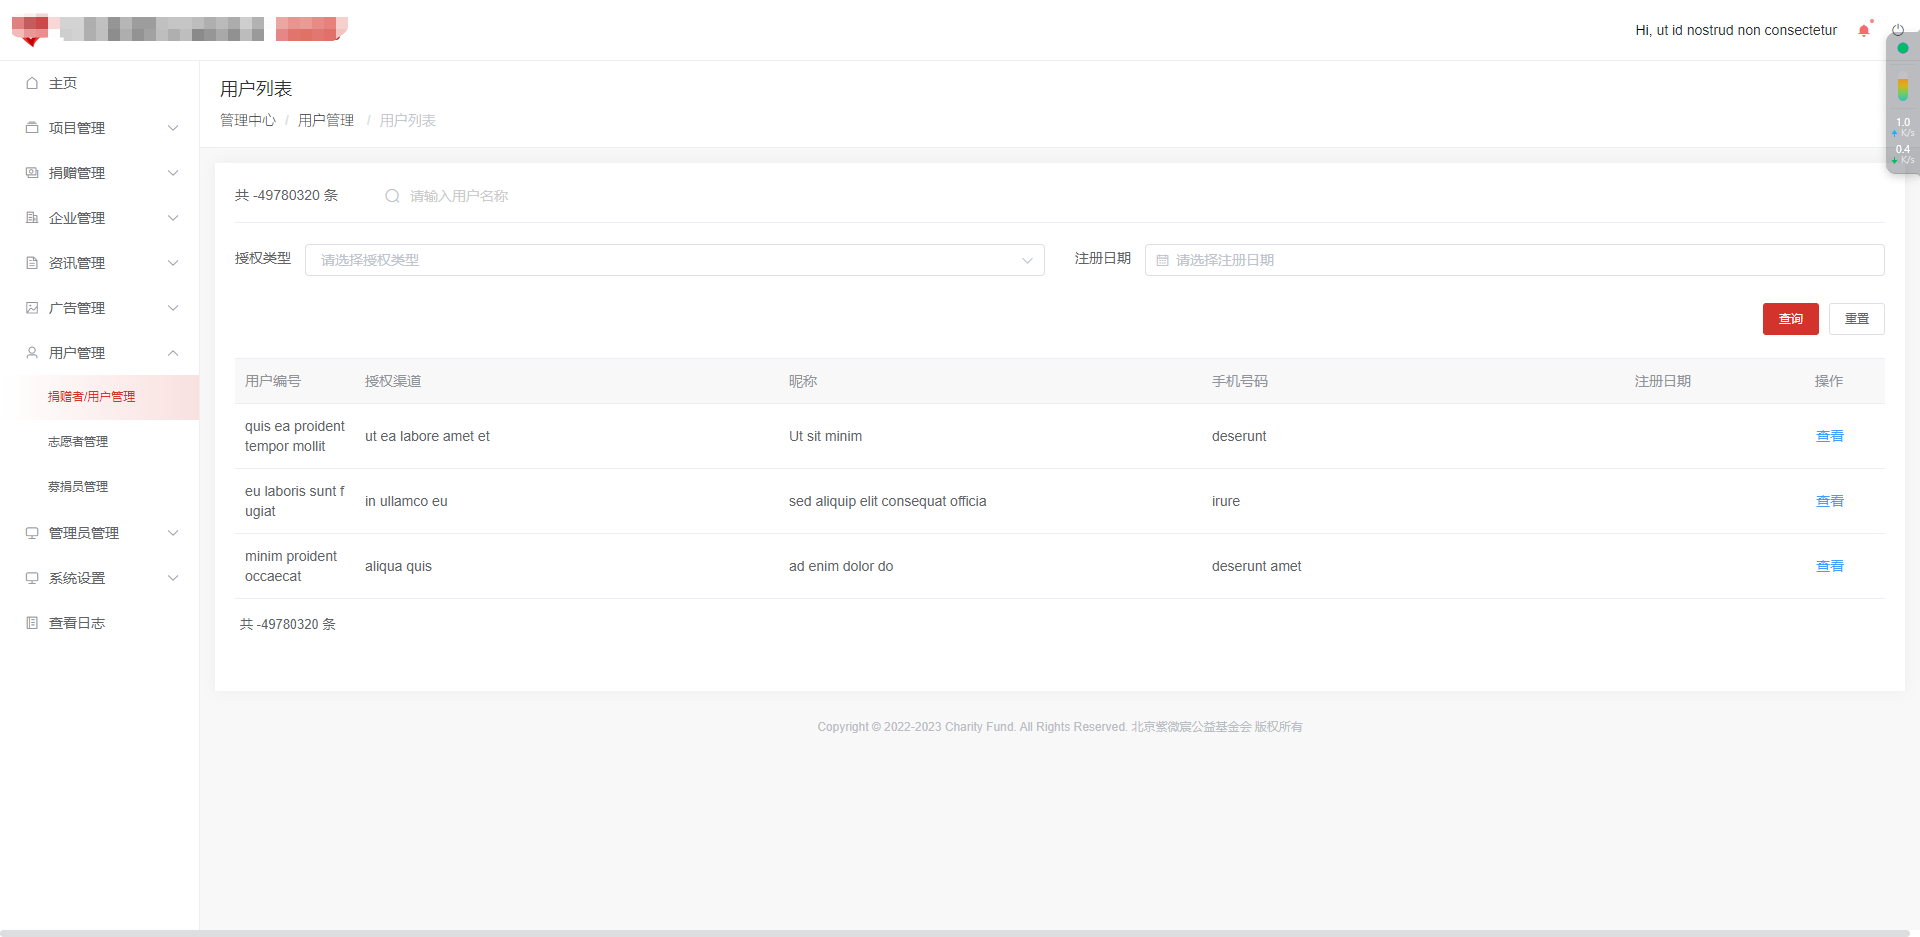Click the 用户列表 page title
The width and height of the screenshot is (1920, 937).
coord(256,89)
